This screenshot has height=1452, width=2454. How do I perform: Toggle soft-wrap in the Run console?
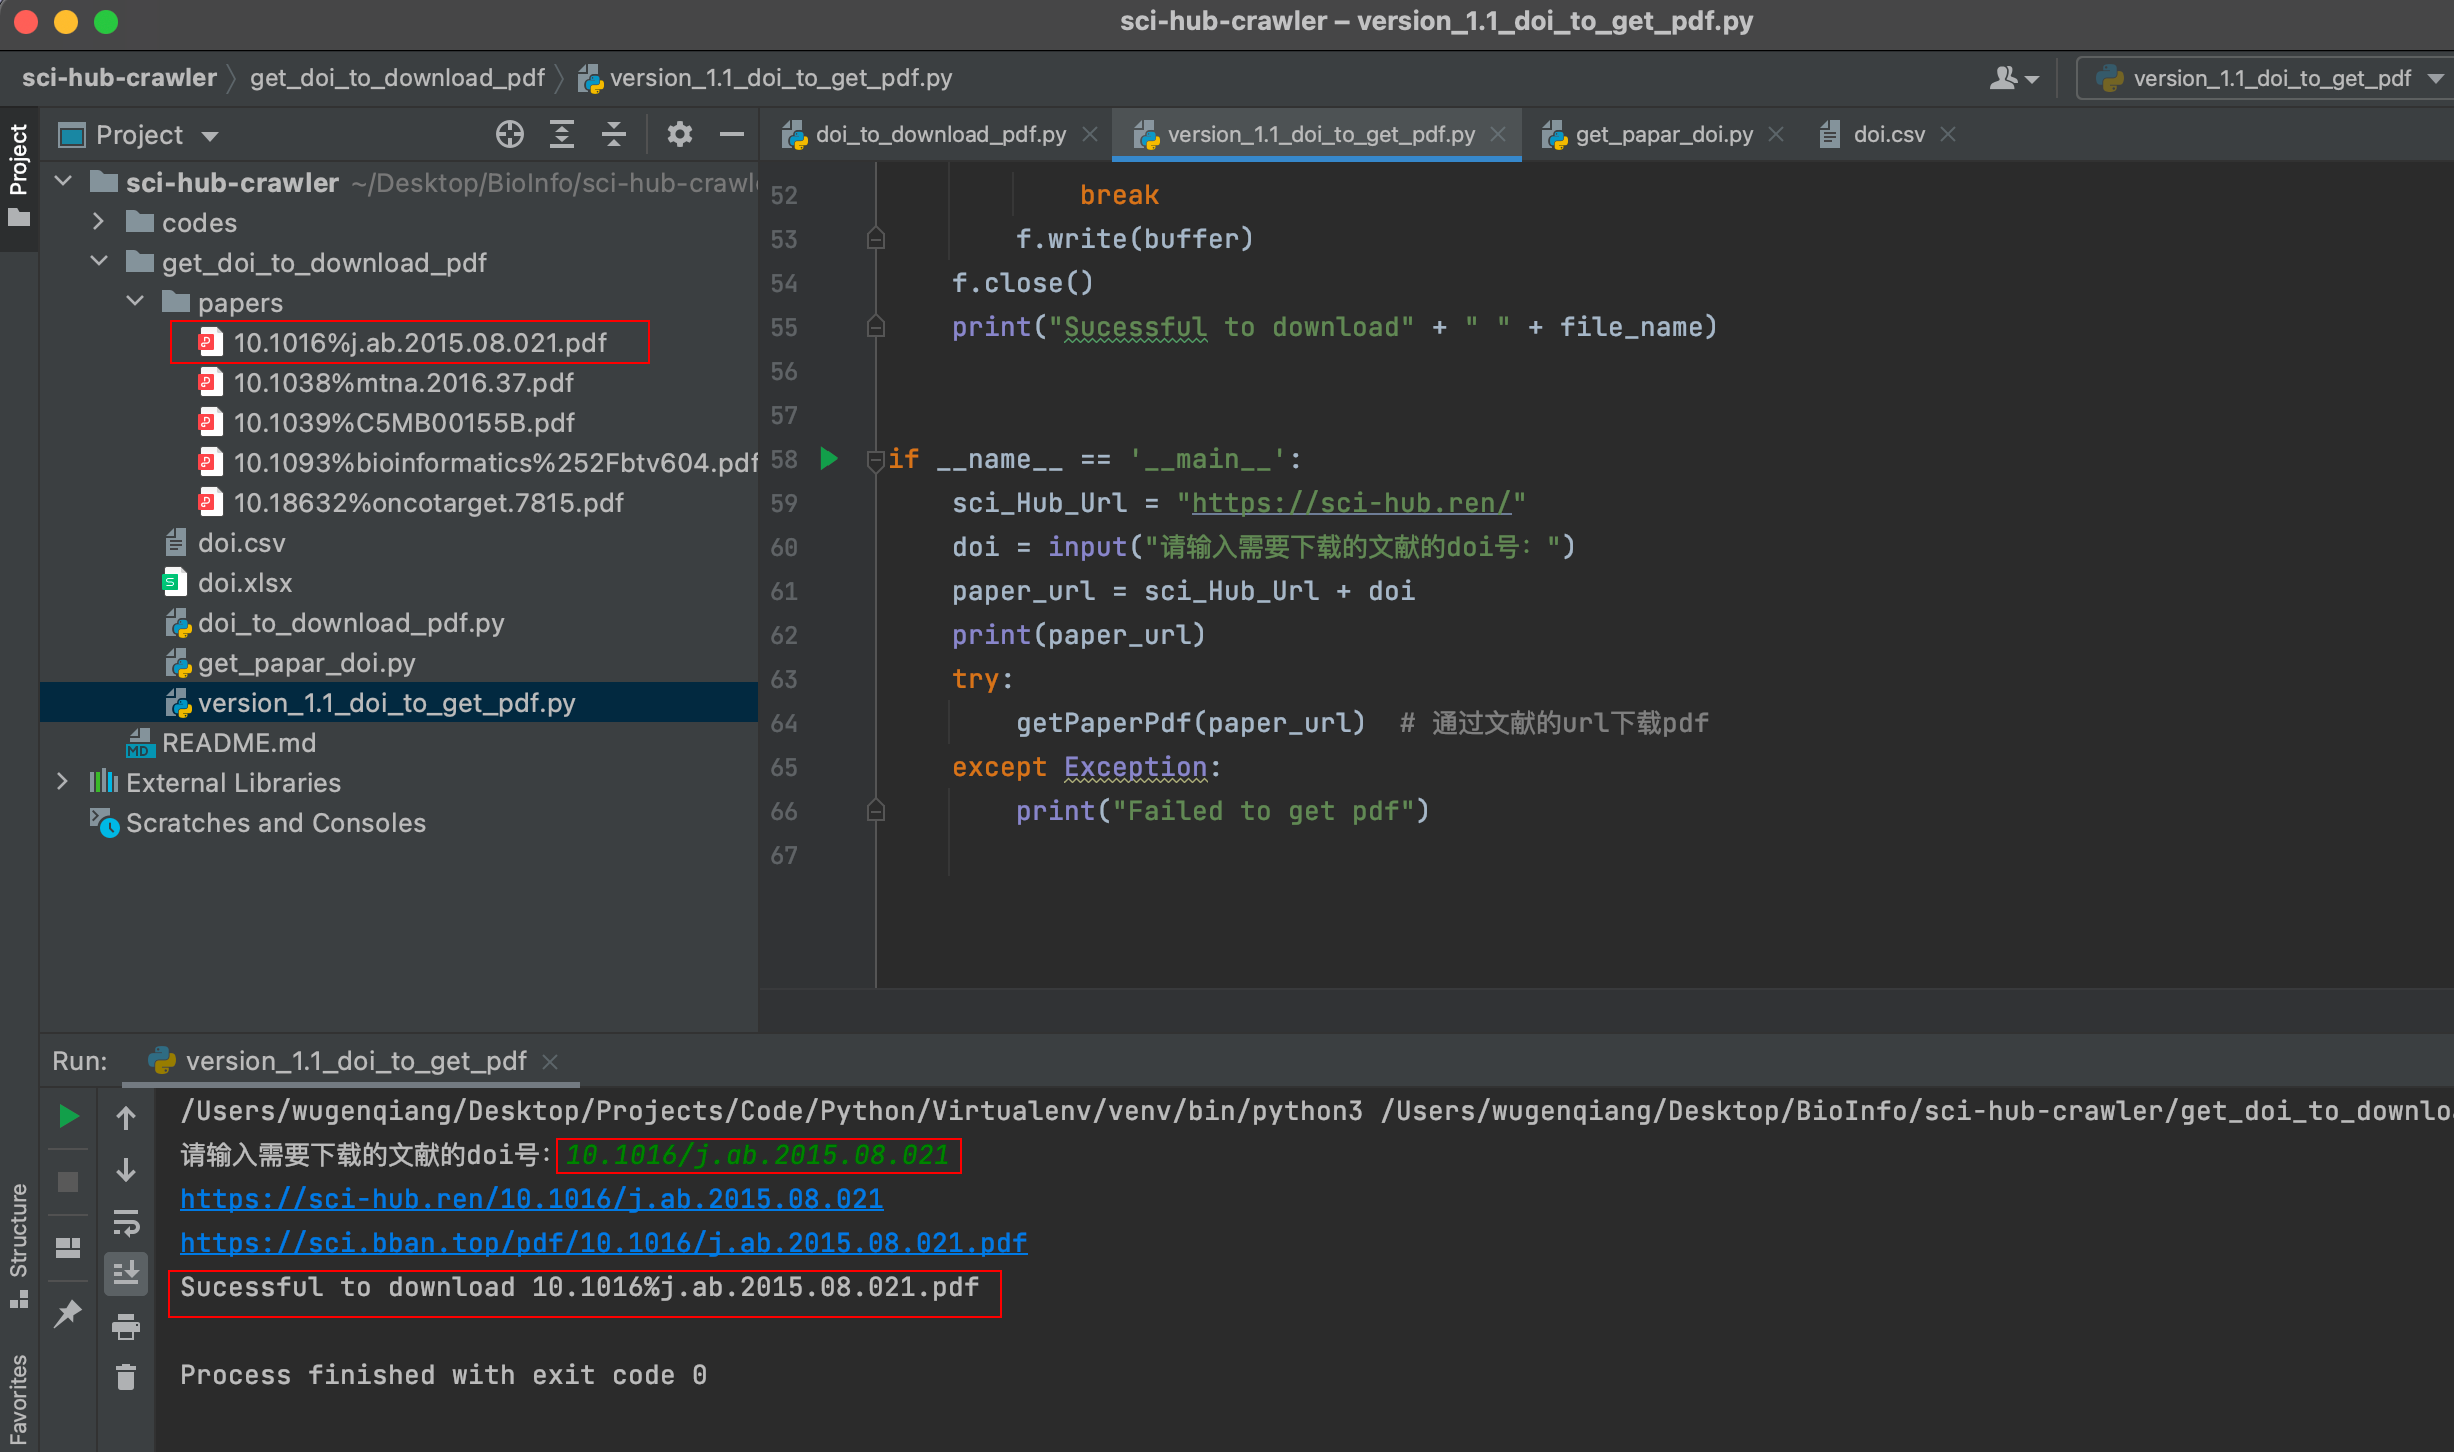tap(126, 1223)
